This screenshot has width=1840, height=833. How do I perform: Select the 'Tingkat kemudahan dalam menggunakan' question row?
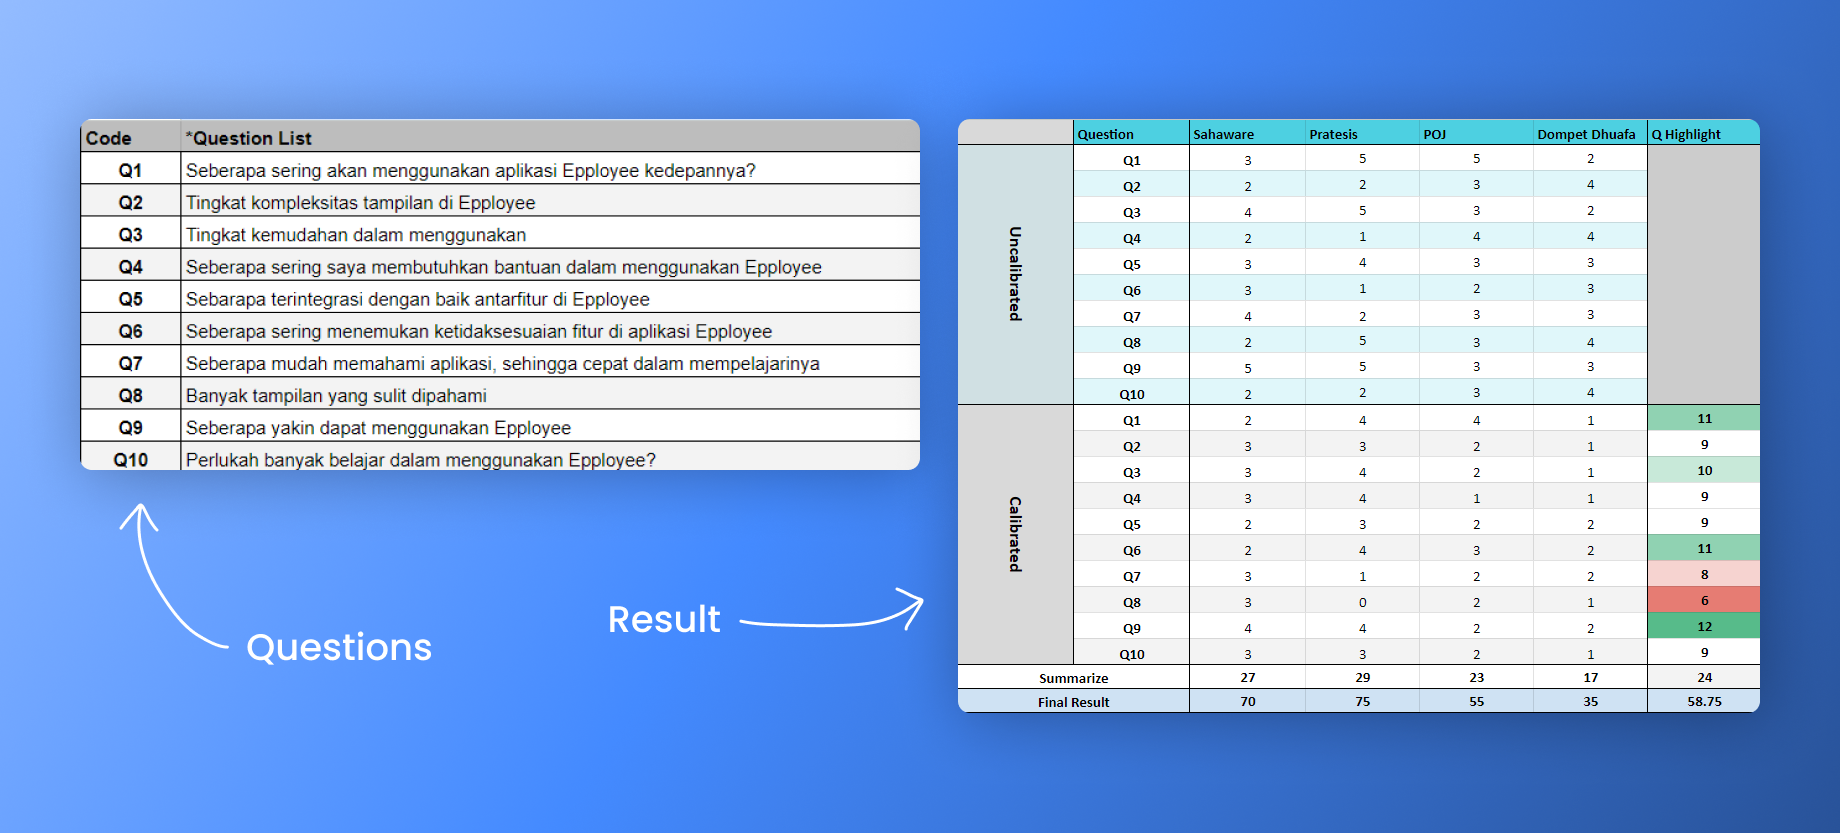pyautogui.click(x=356, y=235)
